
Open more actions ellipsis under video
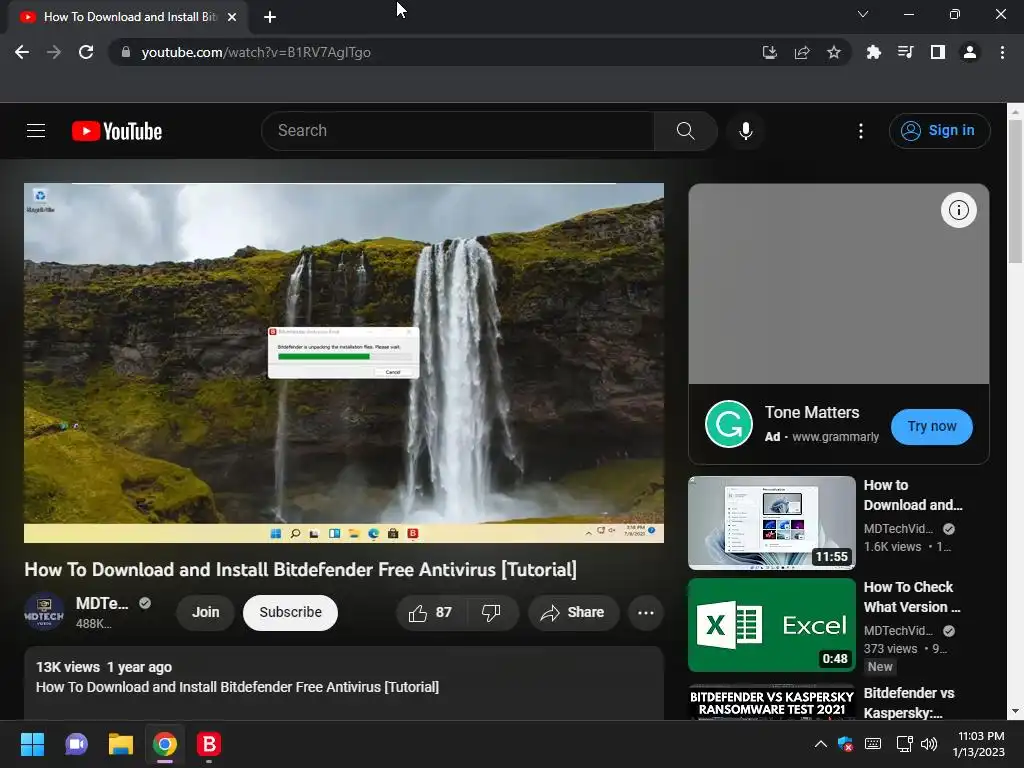point(646,613)
